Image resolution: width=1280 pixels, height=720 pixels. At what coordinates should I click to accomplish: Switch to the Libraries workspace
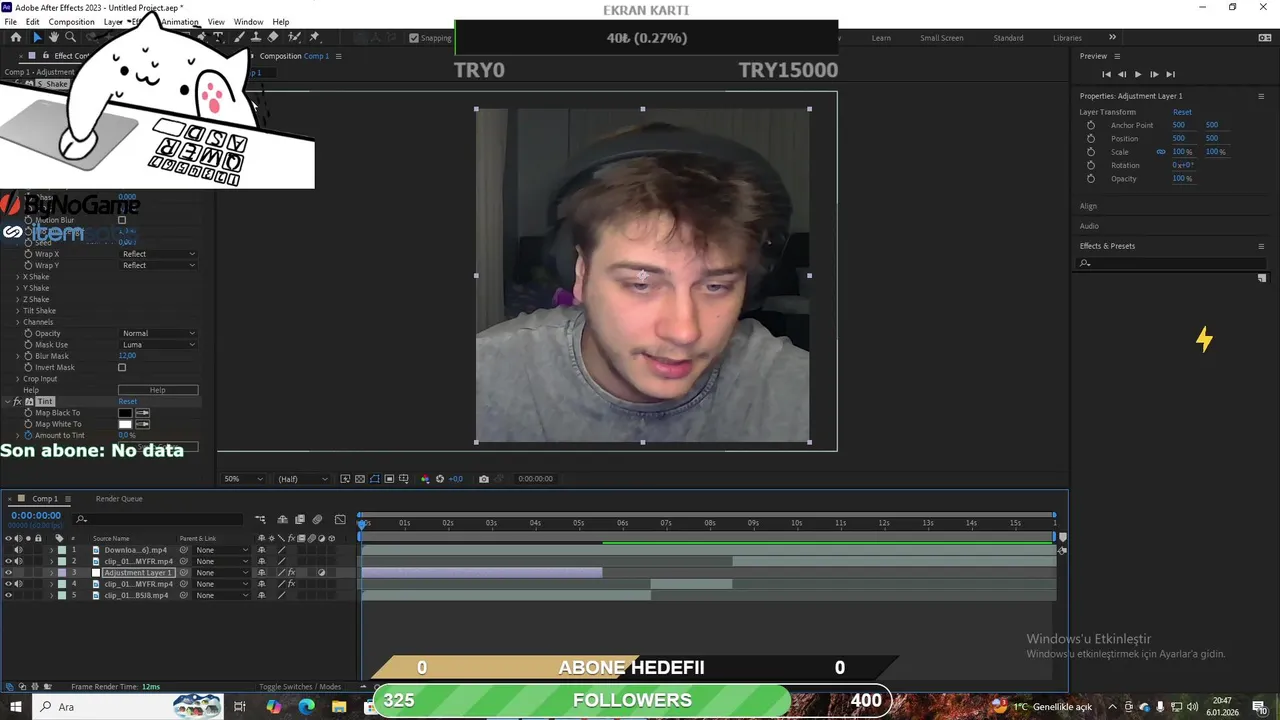pos(1067,38)
